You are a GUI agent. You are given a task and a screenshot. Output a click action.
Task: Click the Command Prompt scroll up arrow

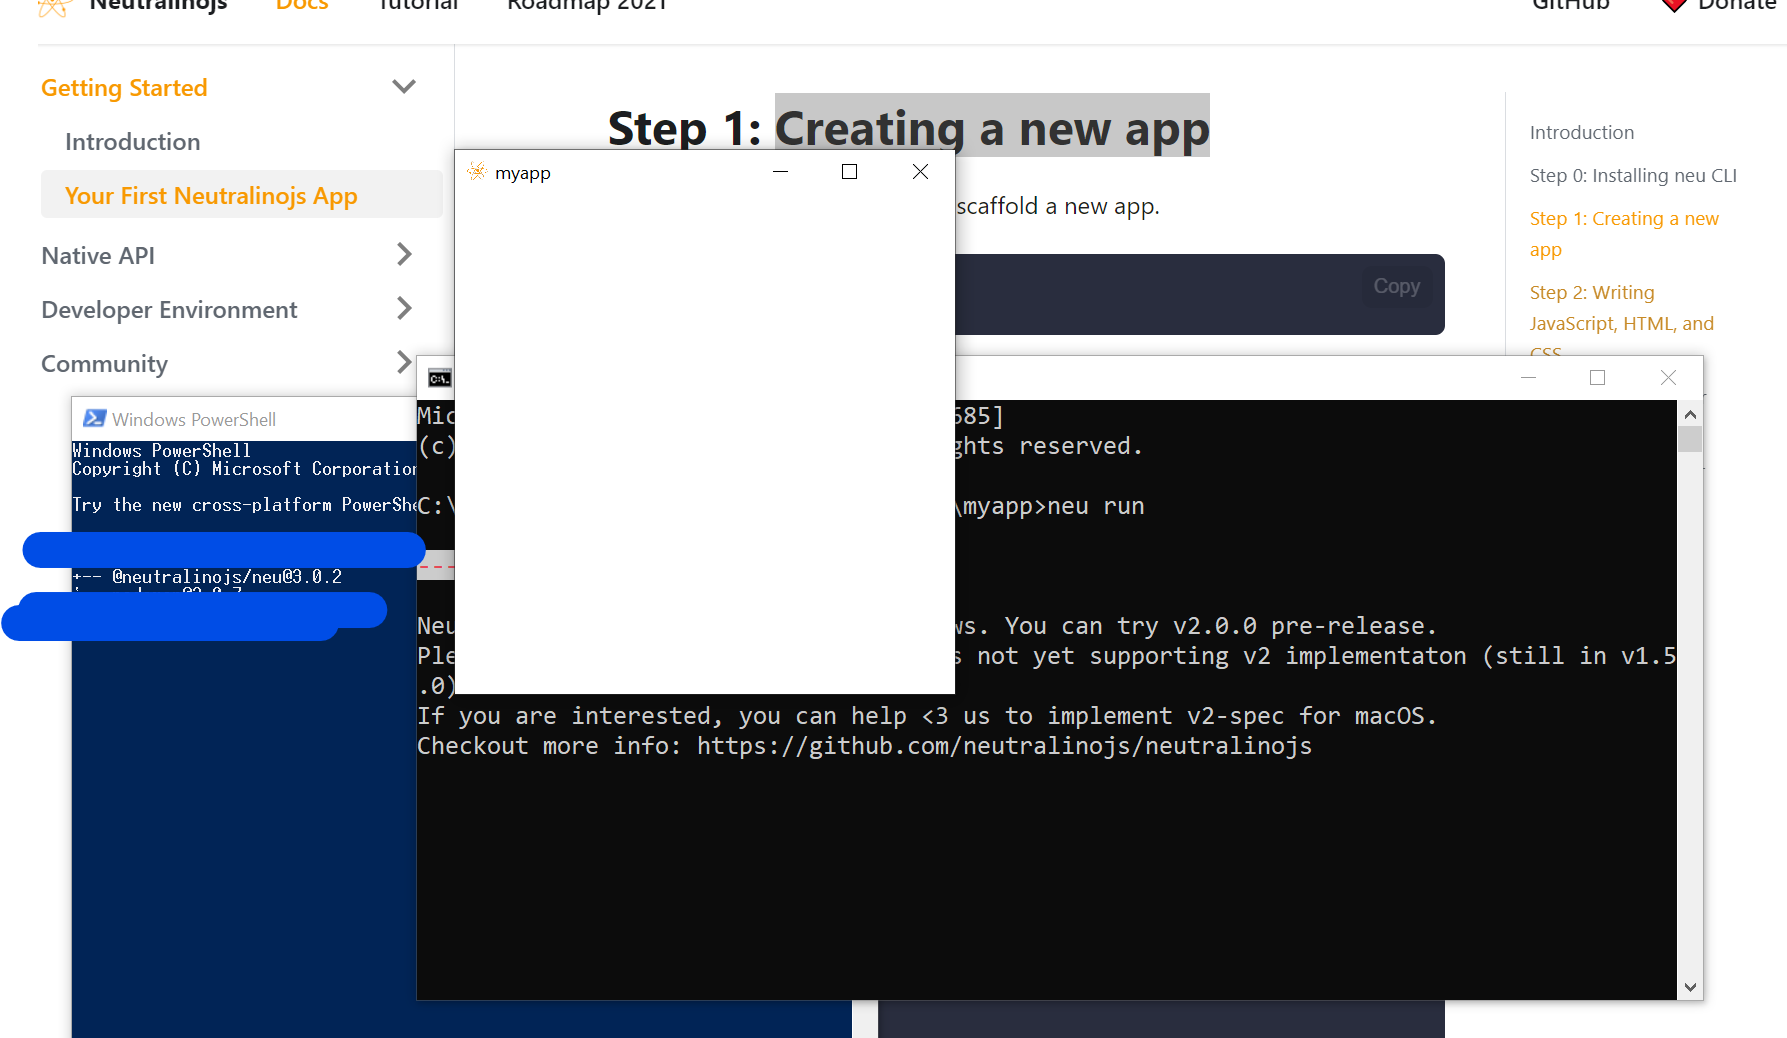coord(1690,414)
